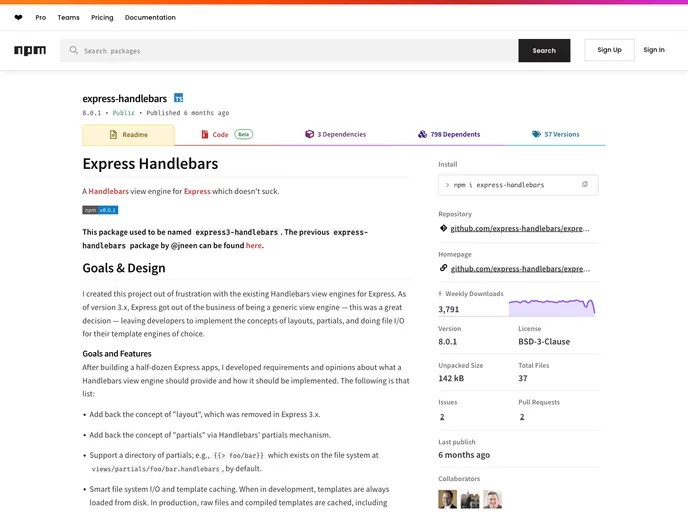Open the Pro menu item
Image resolution: width=688 pixels, height=512 pixels.
[41, 18]
